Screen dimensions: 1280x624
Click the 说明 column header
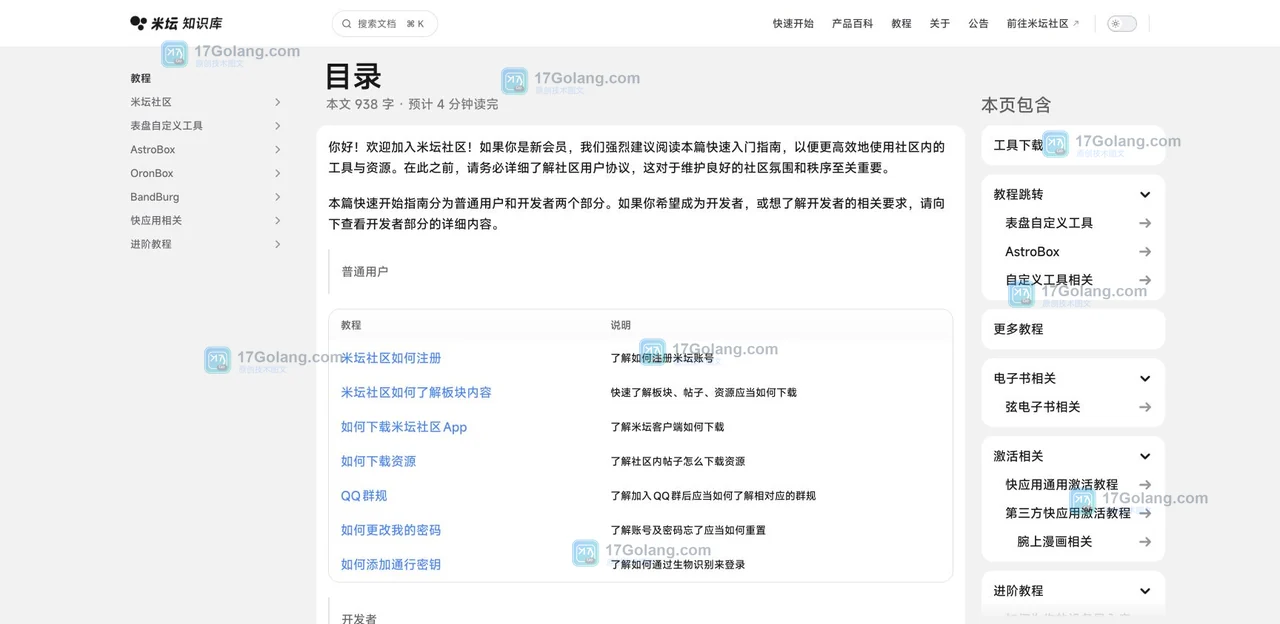click(621, 325)
